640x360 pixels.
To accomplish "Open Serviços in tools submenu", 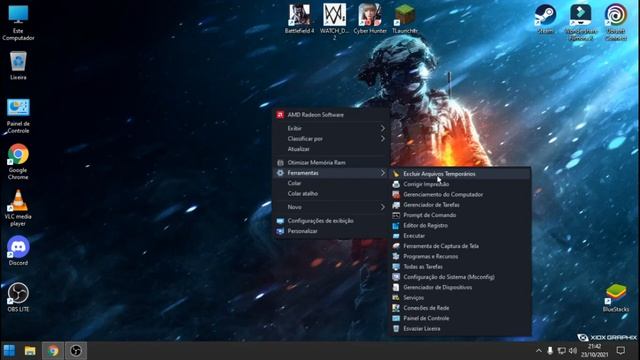I will click(460, 298).
